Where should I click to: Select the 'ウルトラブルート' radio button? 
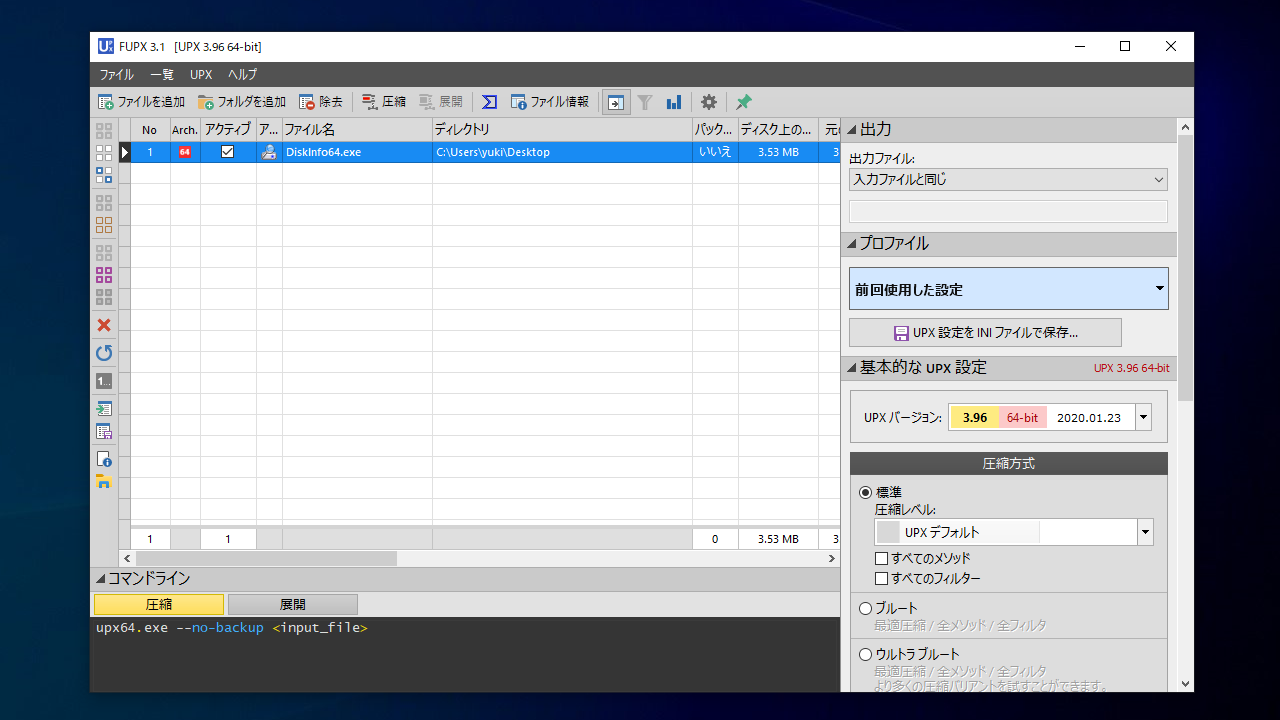[x=866, y=654]
